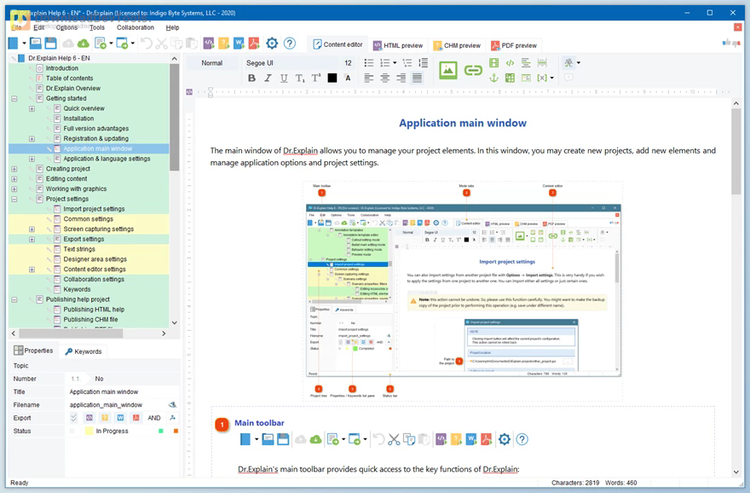Select the Text strings topic
This screenshot has height=493, width=750.
pos(79,249)
